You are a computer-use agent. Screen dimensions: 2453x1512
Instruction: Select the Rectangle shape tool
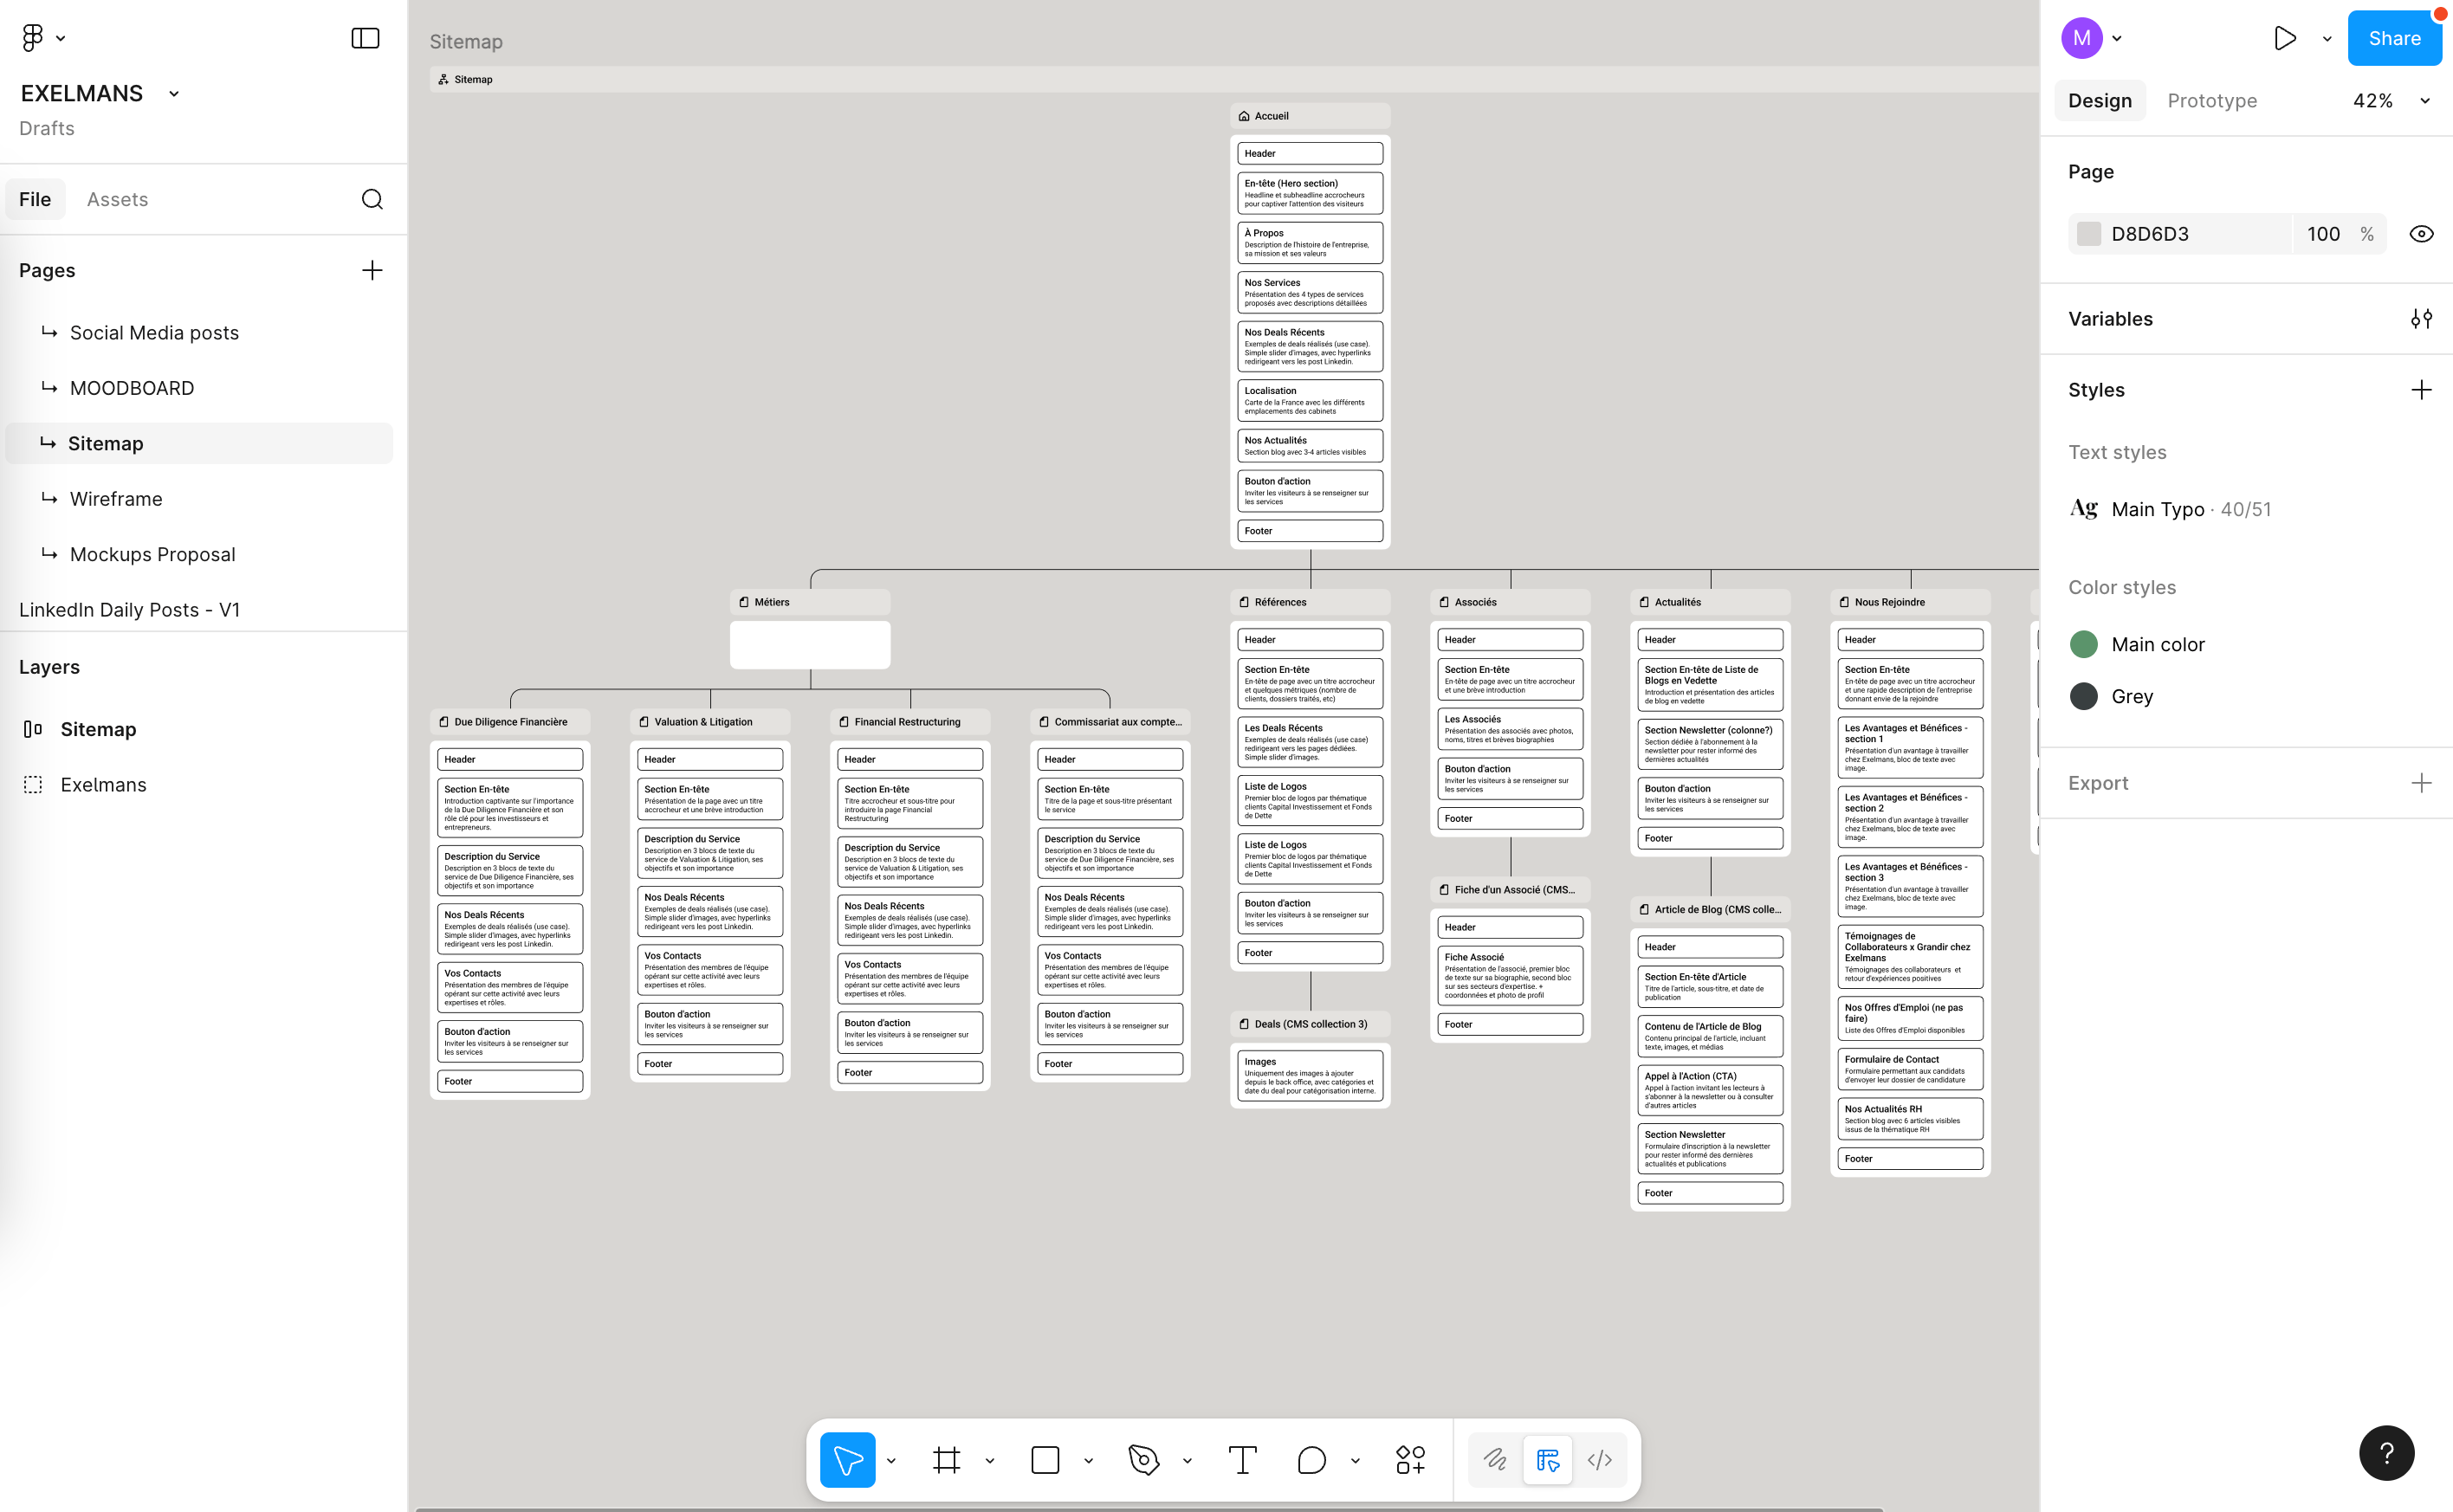[1045, 1460]
